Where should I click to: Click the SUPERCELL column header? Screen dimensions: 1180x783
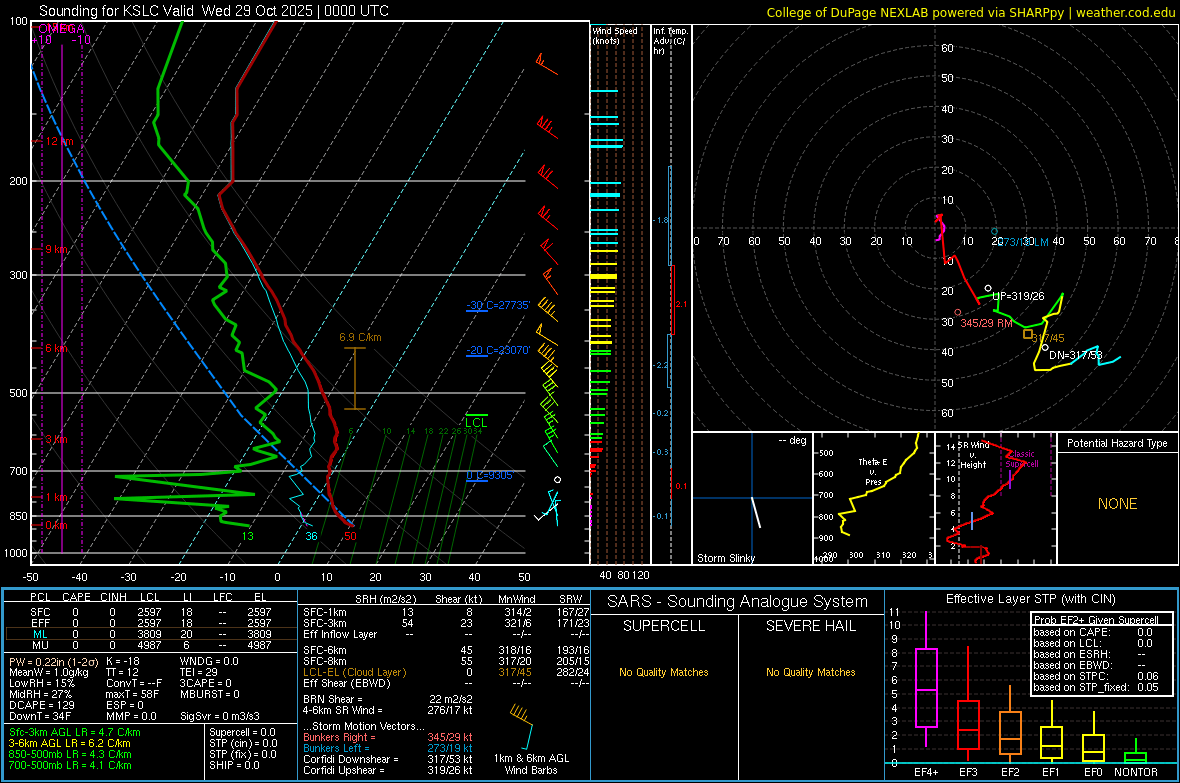664,626
